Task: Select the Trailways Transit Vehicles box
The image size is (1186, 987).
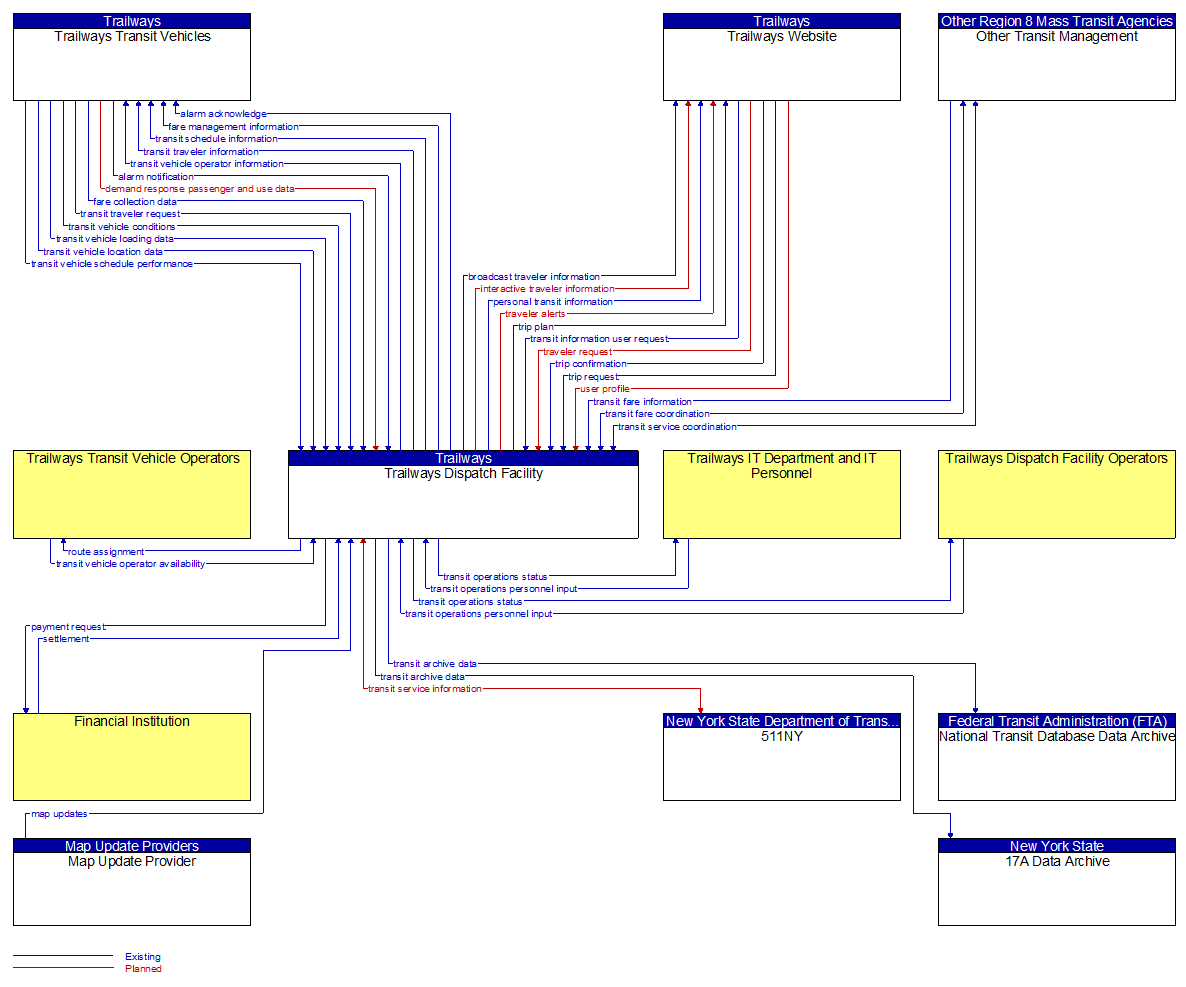Action: (132, 57)
